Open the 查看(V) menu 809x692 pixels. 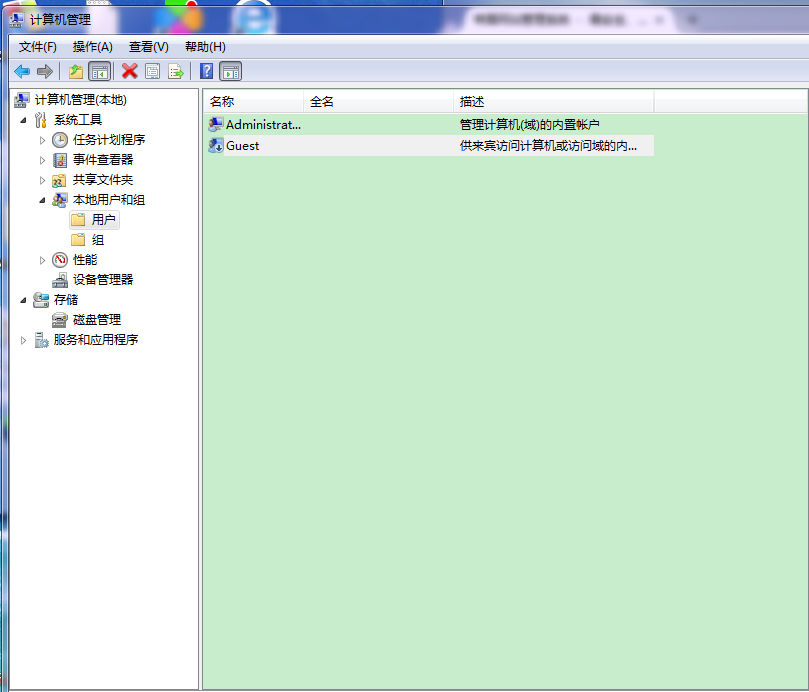click(x=149, y=47)
